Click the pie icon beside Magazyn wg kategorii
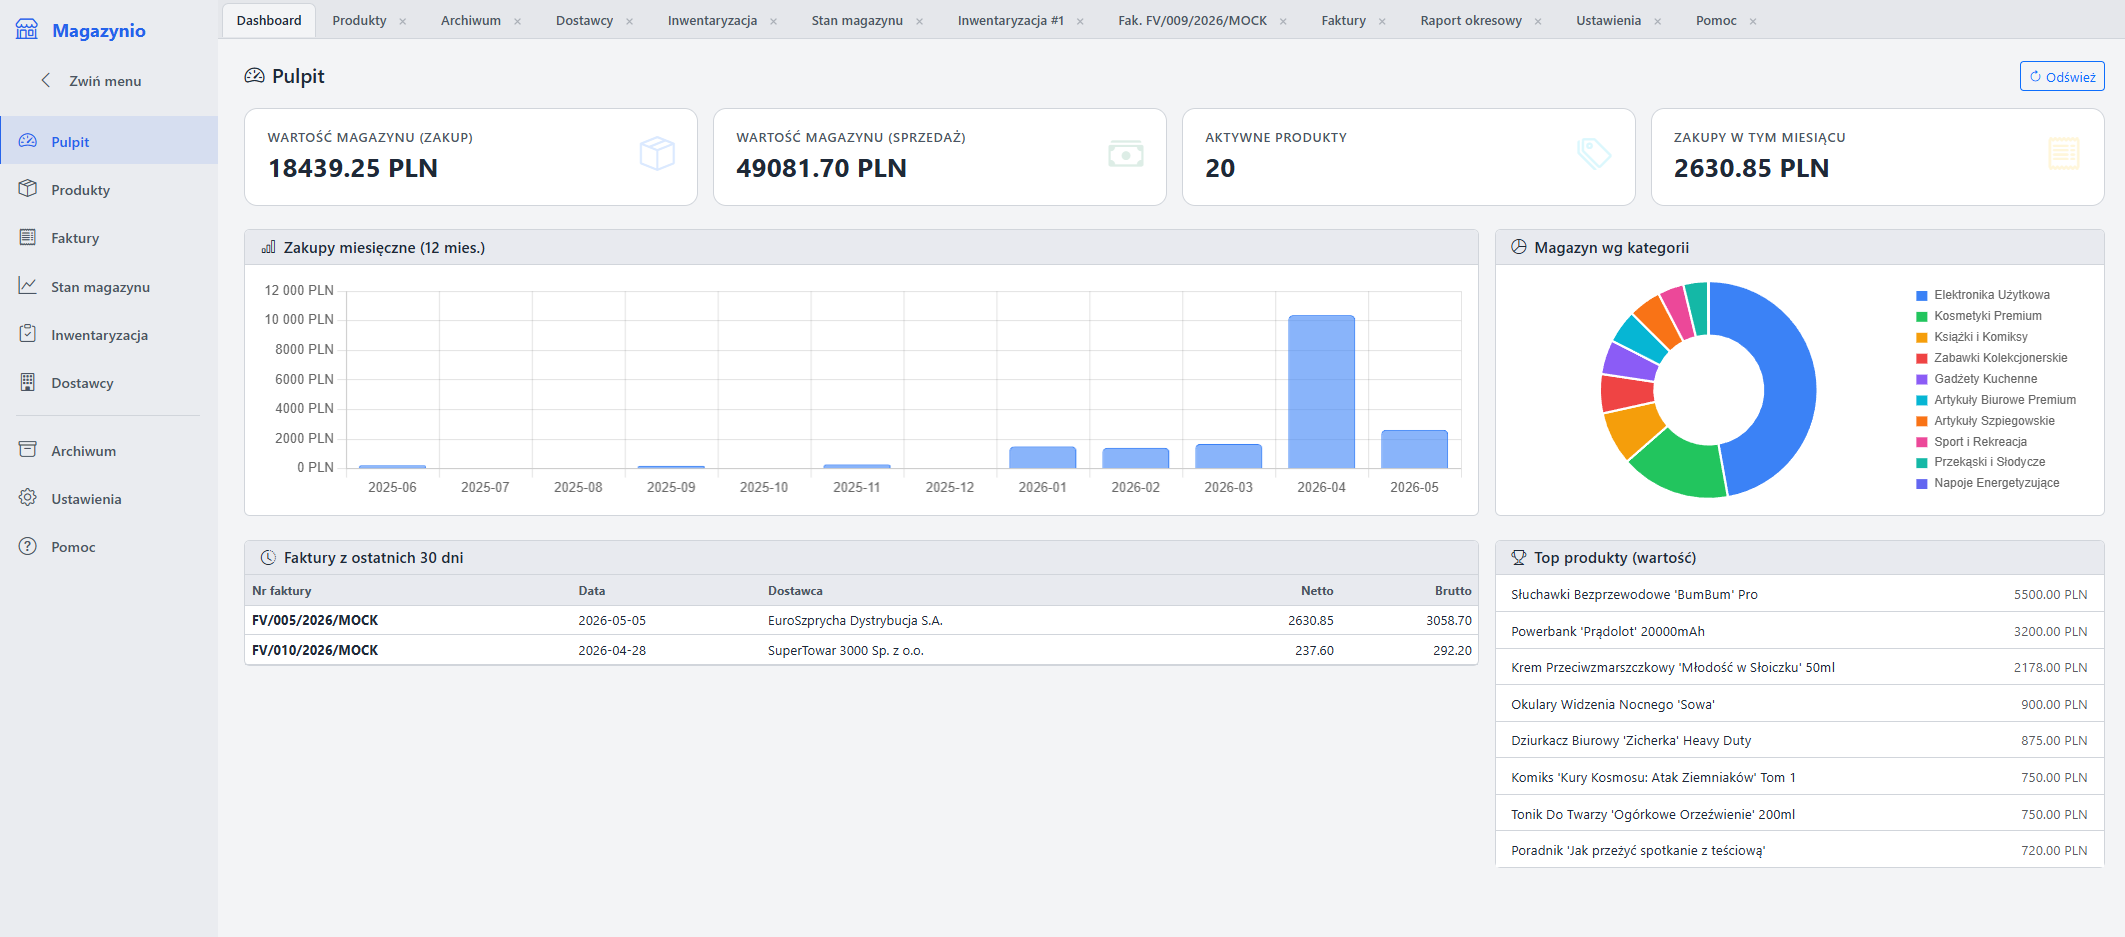Viewport: 2125px width, 937px height. pyautogui.click(x=1518, y=247)
